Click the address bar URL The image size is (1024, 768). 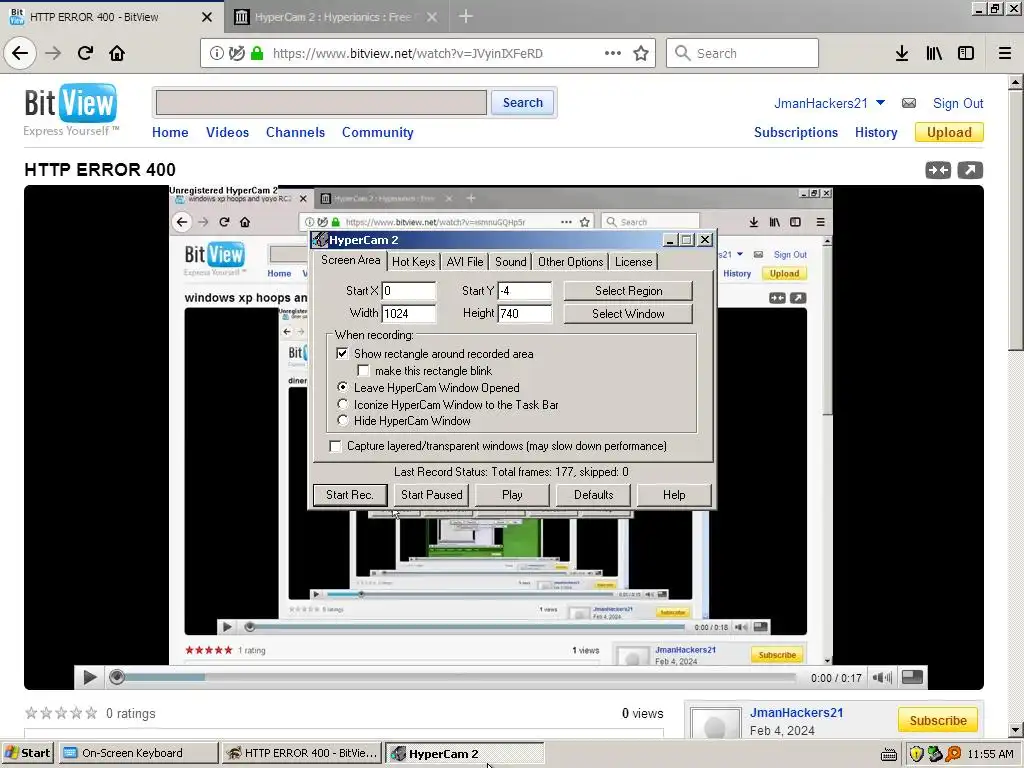(x=408, y=54)
